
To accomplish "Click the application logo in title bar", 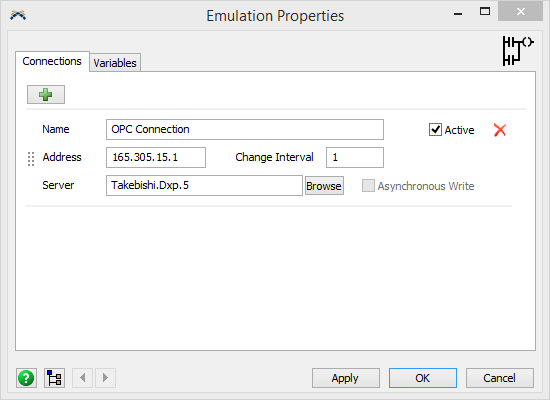I will point(18,15).
